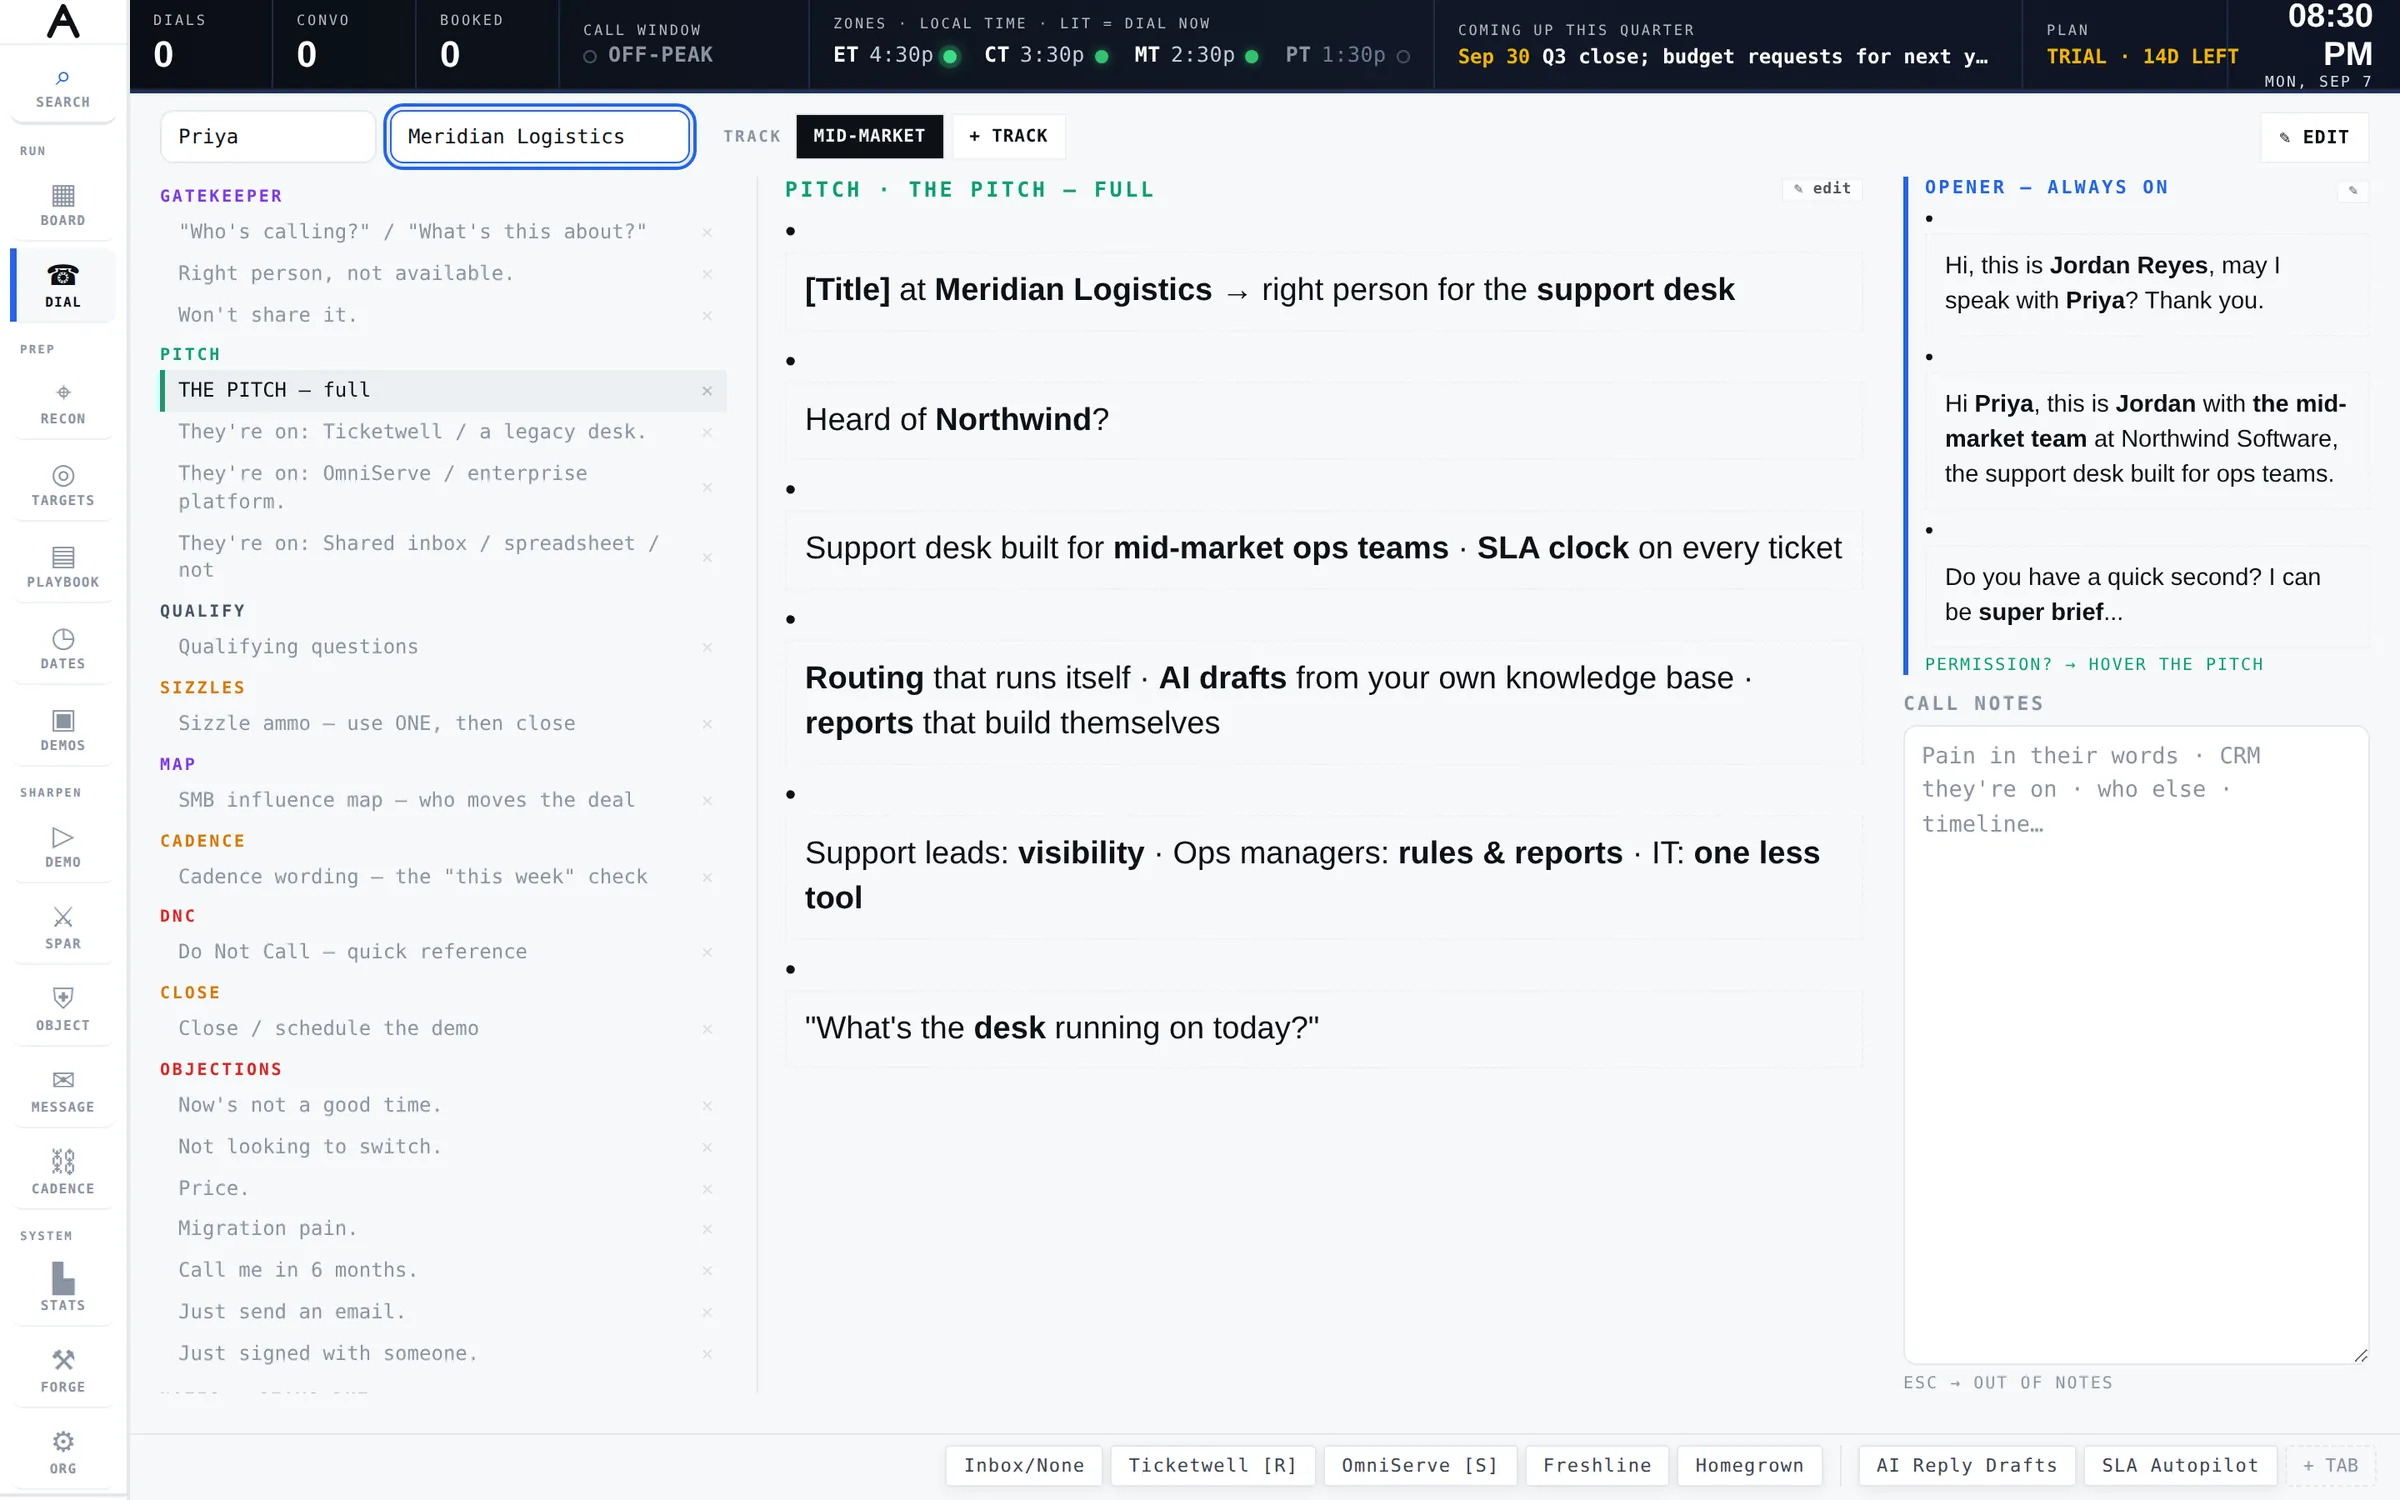Open the Playbook section
Screen dimensions: 2400x1500
coord(63,567)
